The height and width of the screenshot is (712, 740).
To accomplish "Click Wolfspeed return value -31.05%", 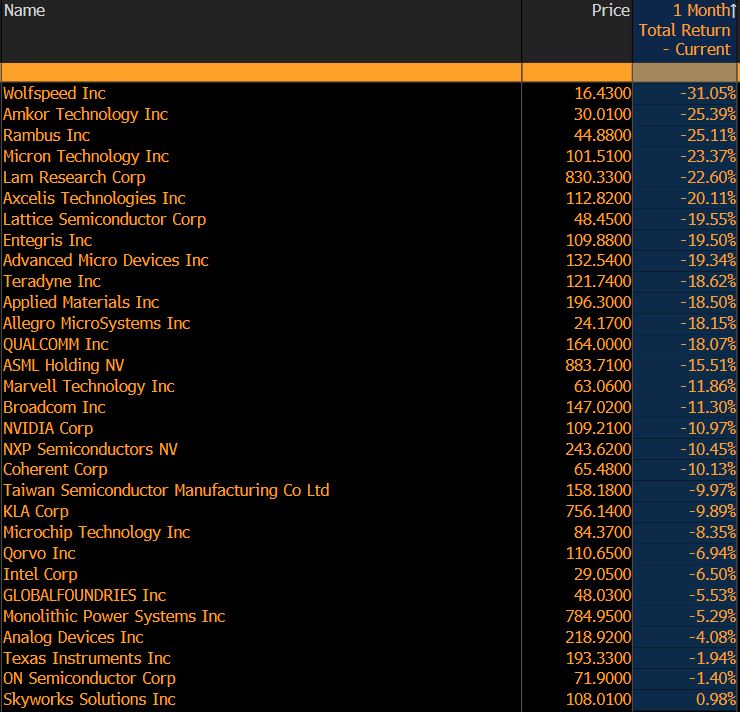I will (x=704, y=93).
